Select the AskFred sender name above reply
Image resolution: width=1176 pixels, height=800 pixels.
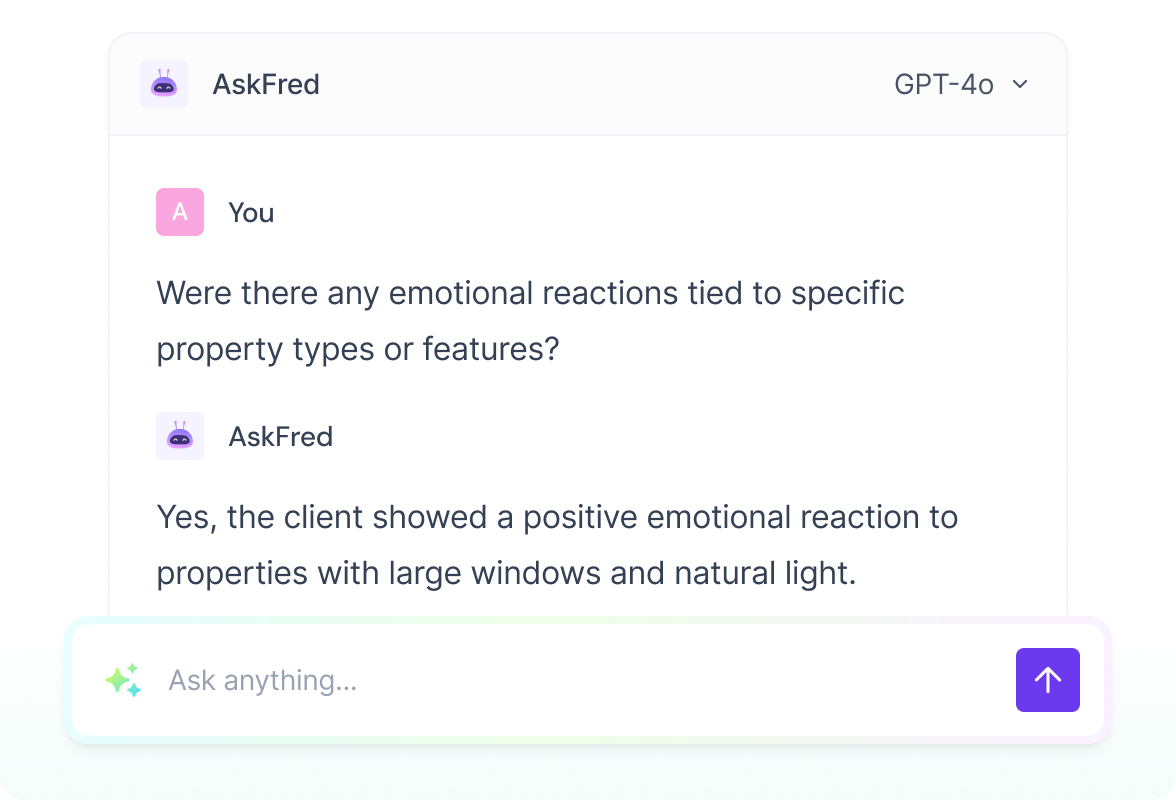pos(281,437)
